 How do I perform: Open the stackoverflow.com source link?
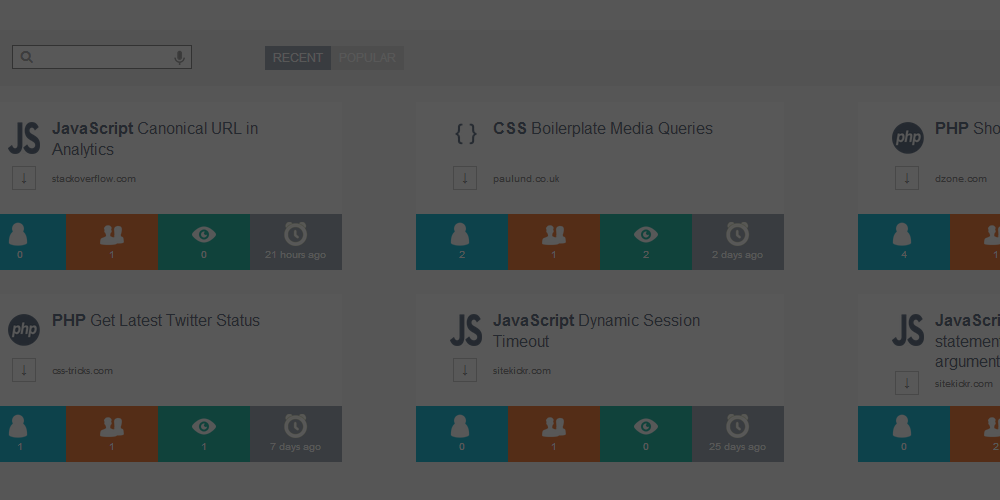click(x=94, y=179)
